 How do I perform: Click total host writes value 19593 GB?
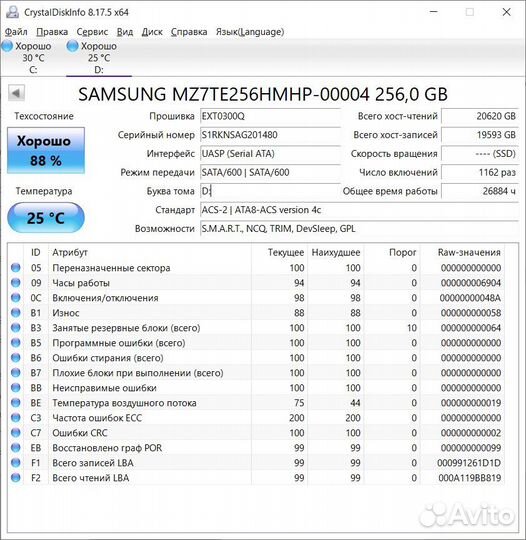tap(480, 135)
